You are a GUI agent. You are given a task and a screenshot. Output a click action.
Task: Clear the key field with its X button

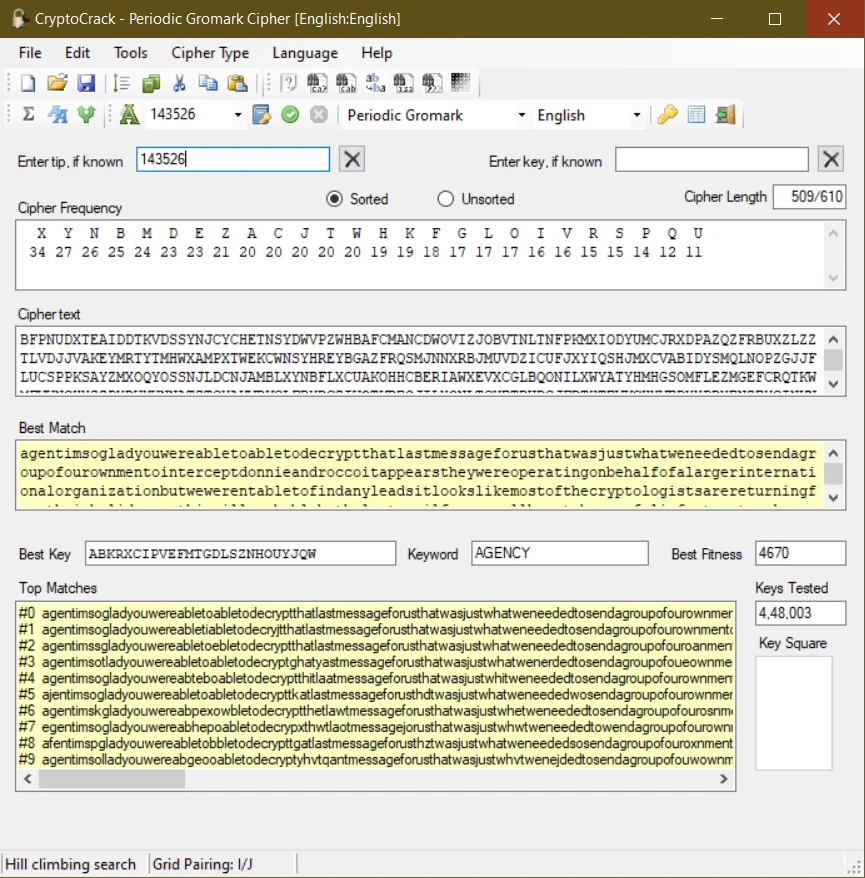point(831,160)
